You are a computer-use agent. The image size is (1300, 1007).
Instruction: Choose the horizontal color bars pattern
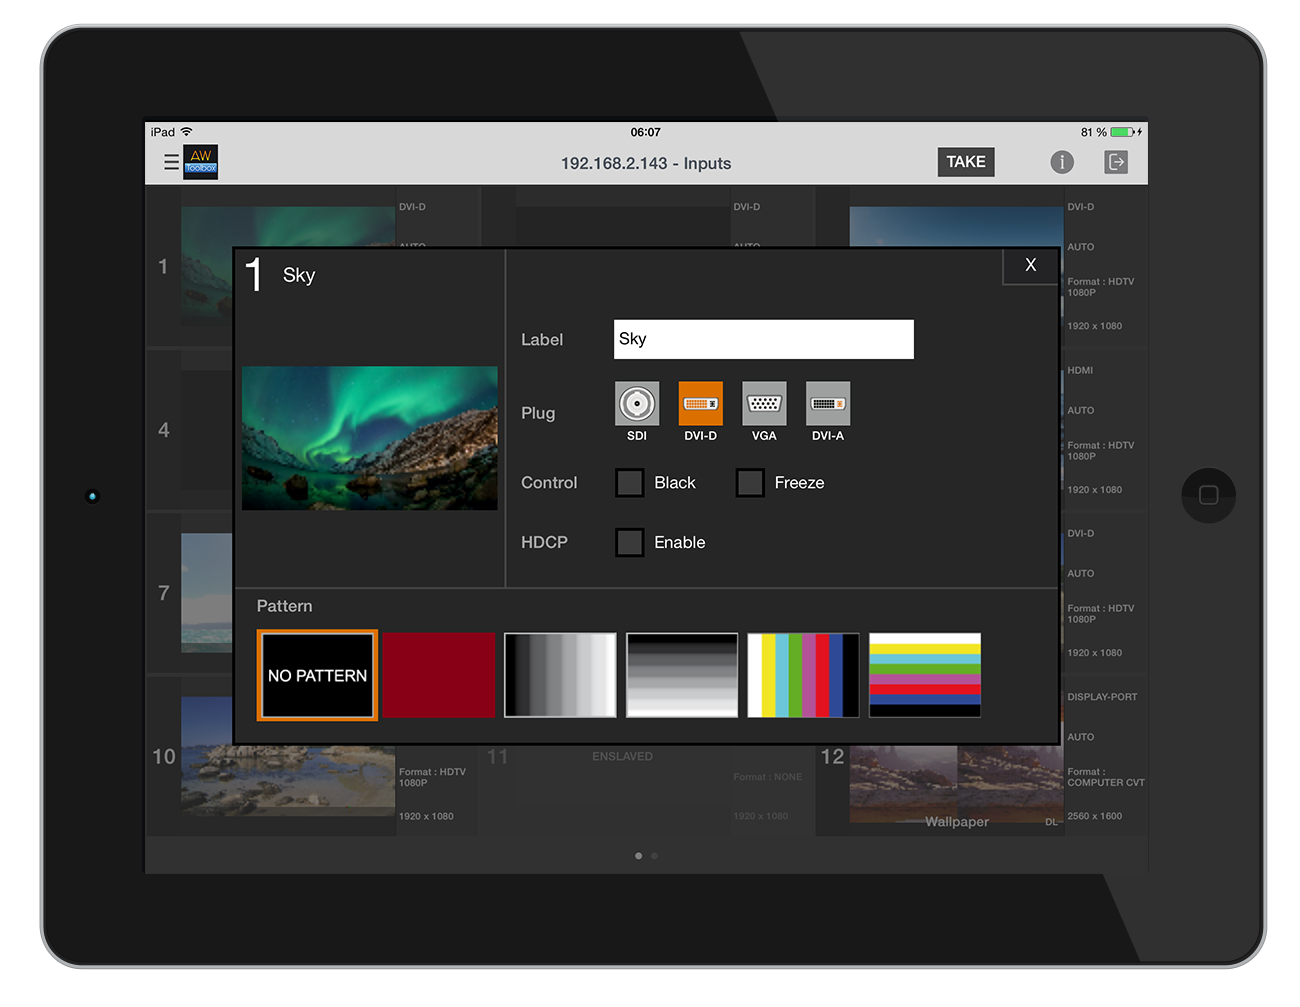click(925, 675)
